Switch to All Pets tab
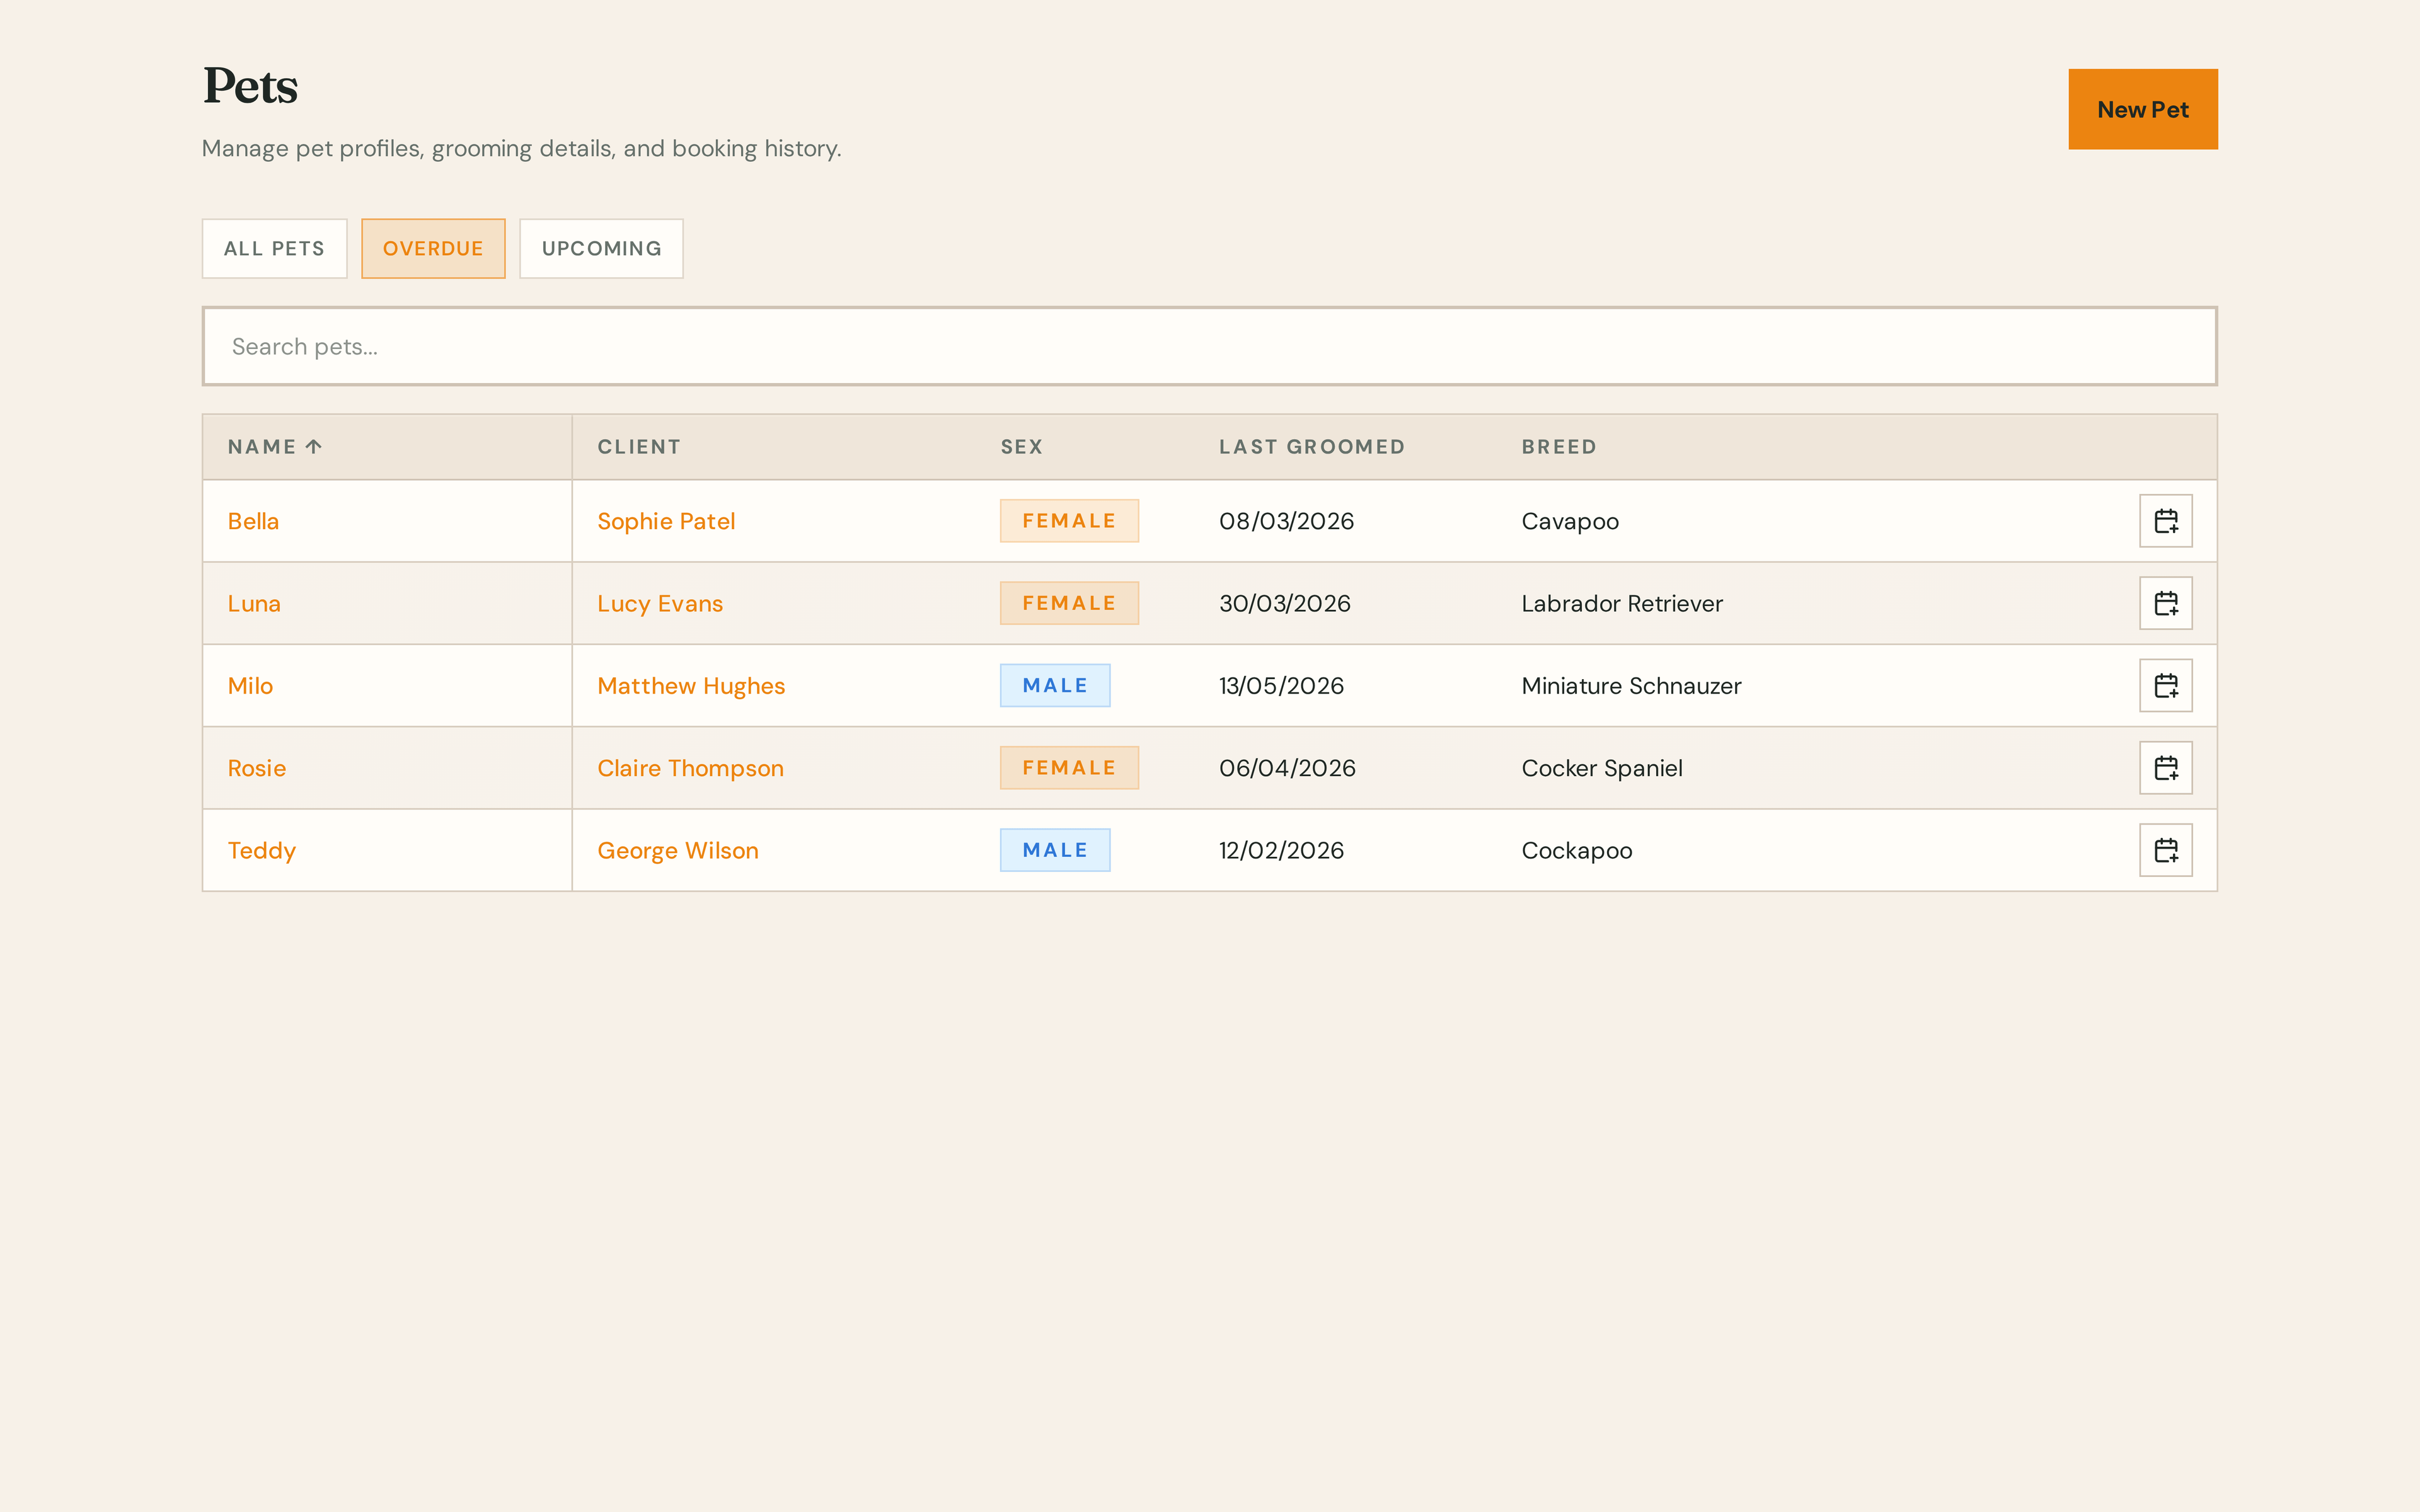The image size is (2420, 1512). click(274, 248)
